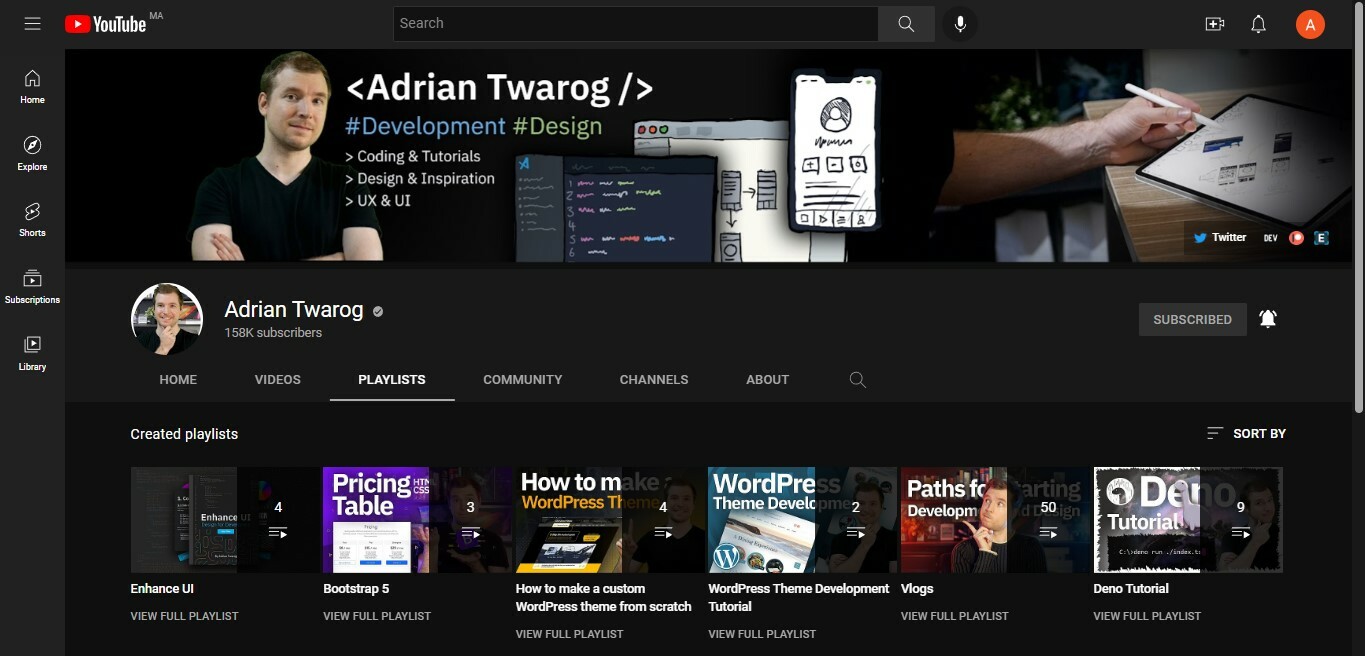The height and width of the screenshot is (656, 1365).
Task: Open the Explore section from the sidebar
Action: click(31, 153)
